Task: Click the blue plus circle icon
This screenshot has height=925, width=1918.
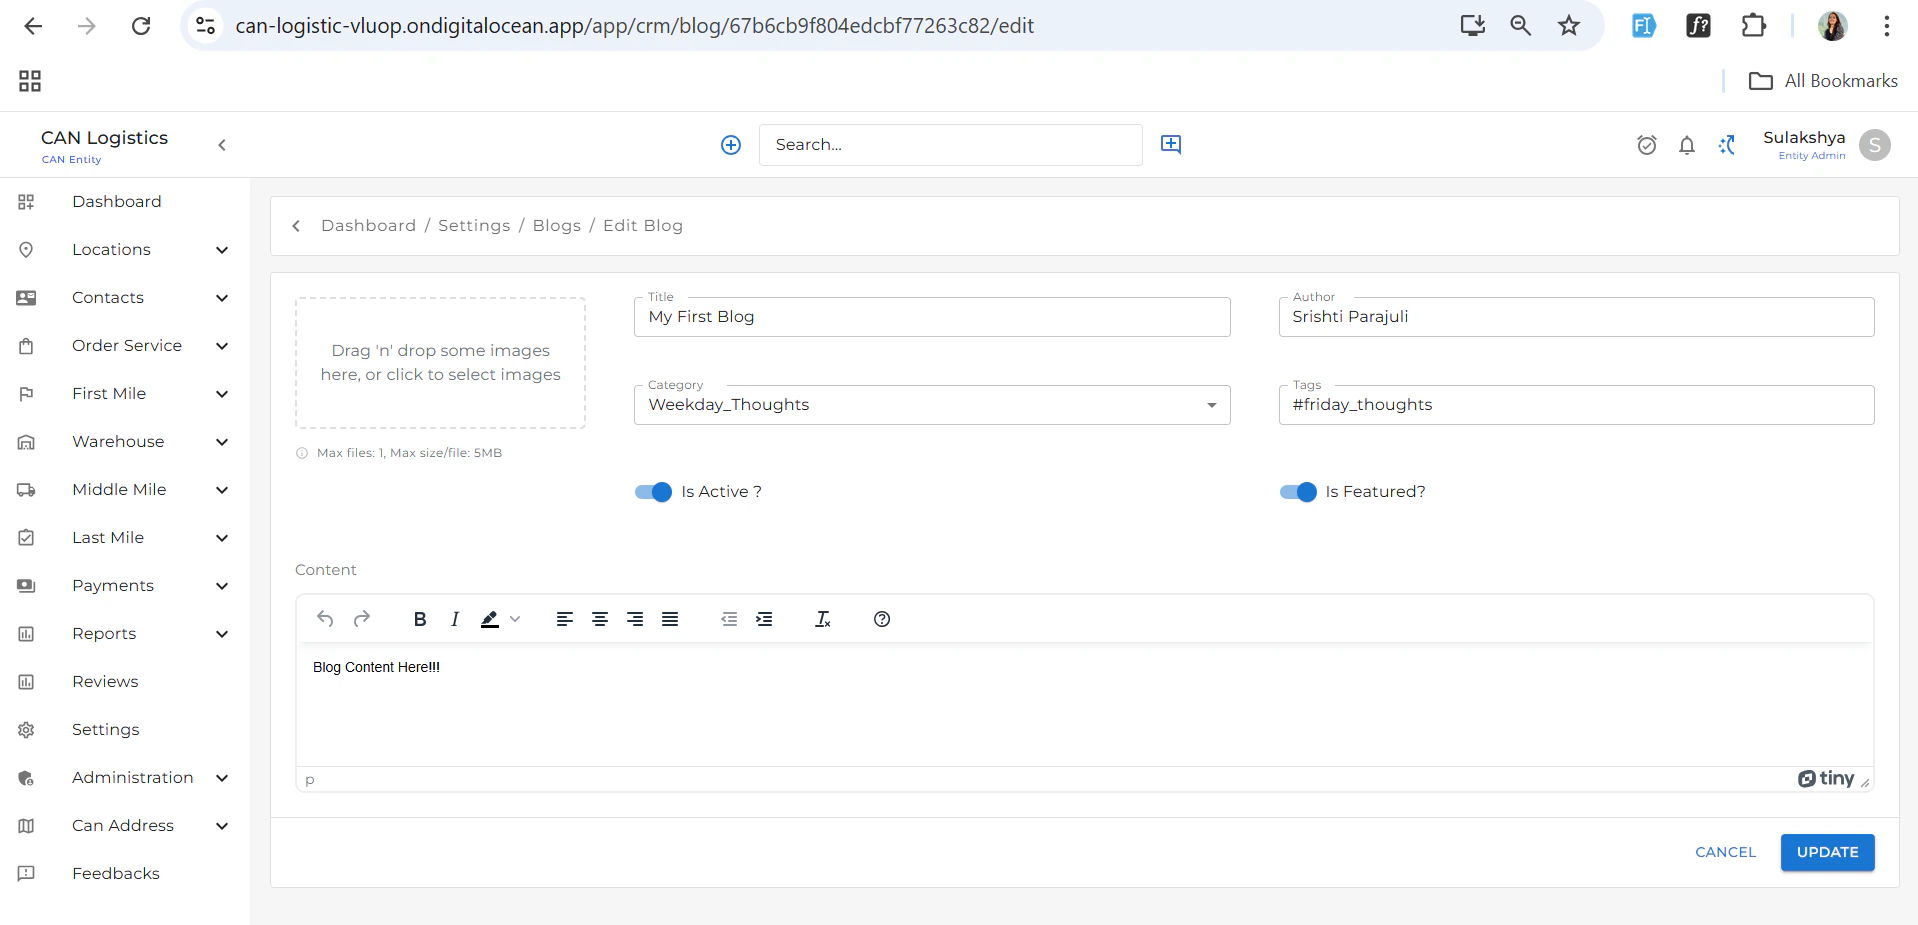Action: (731, 145)
